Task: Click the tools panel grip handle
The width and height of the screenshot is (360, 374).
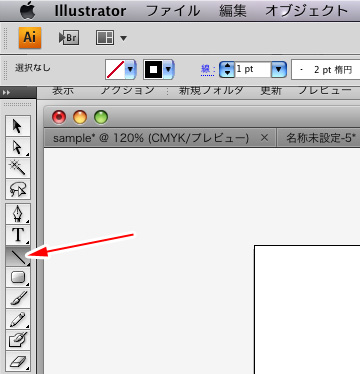Action: point(18,104)
